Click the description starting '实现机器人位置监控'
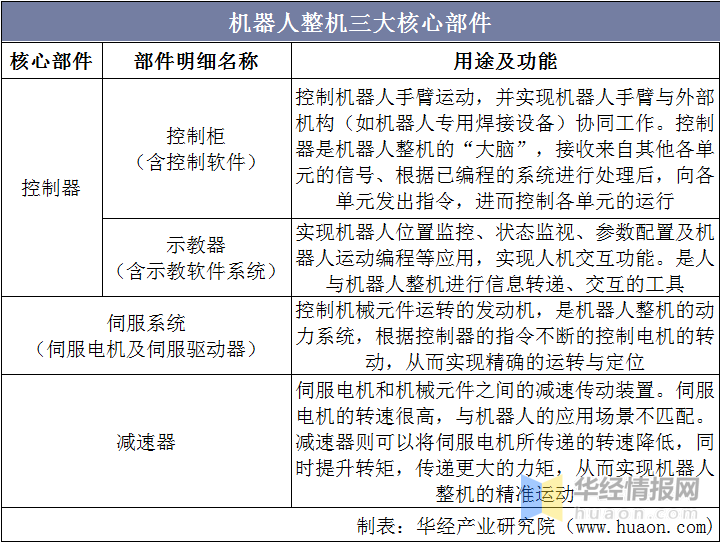The image size is (722, 542). [505, 258]
